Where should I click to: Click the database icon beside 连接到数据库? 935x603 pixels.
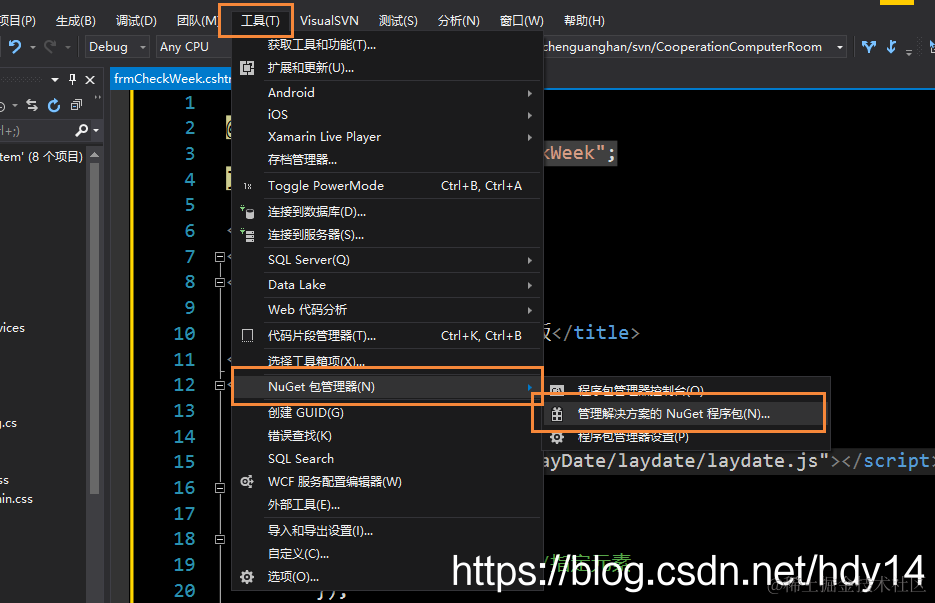pyautogui.click(x=247, y=212)
